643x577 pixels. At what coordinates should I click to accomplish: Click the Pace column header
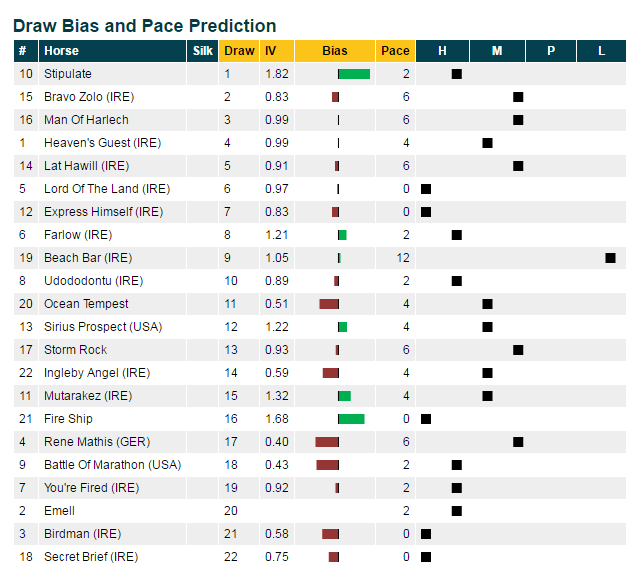[395, 51]
